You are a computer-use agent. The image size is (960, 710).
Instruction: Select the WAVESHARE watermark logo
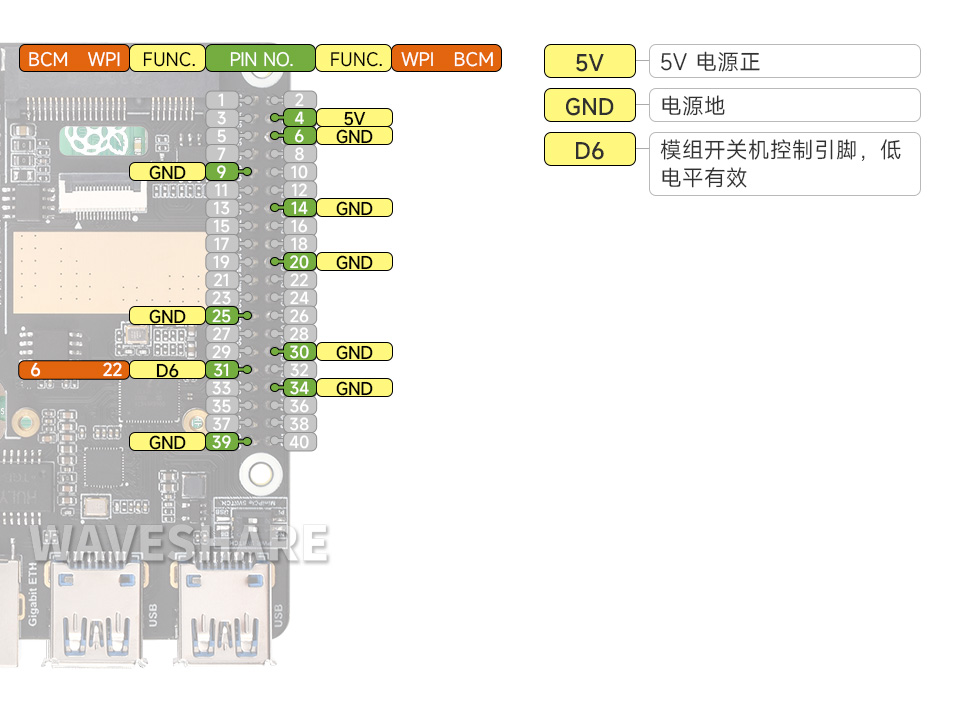180,543
